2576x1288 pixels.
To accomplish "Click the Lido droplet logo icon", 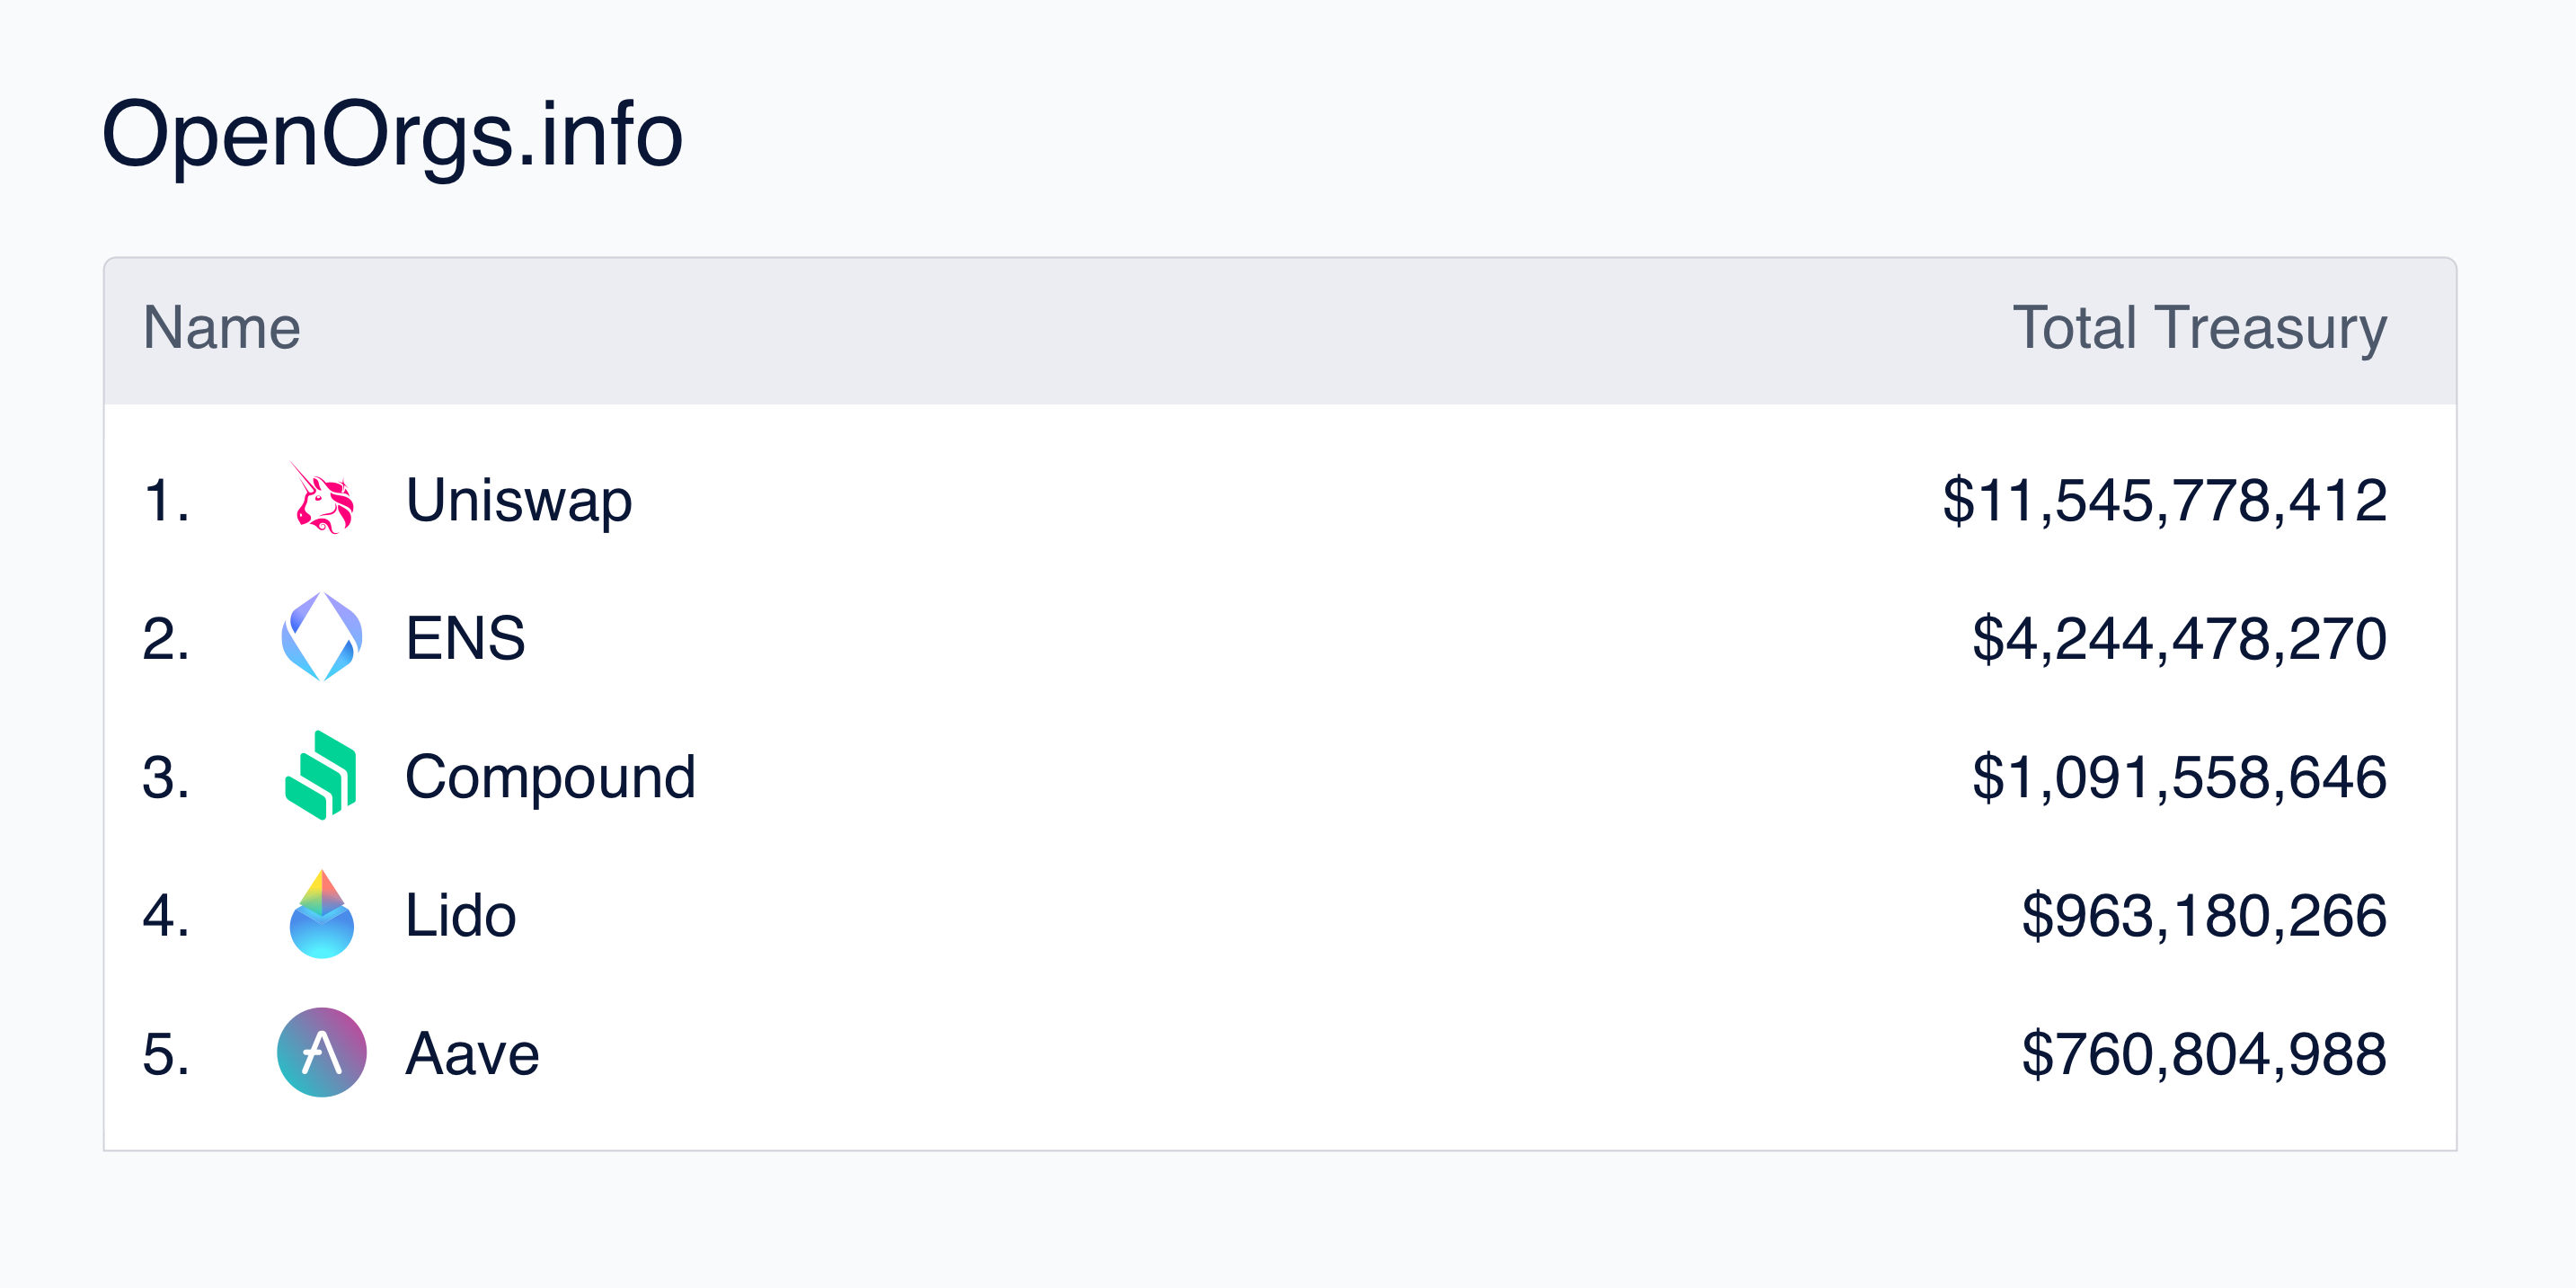I will point(321,914).
